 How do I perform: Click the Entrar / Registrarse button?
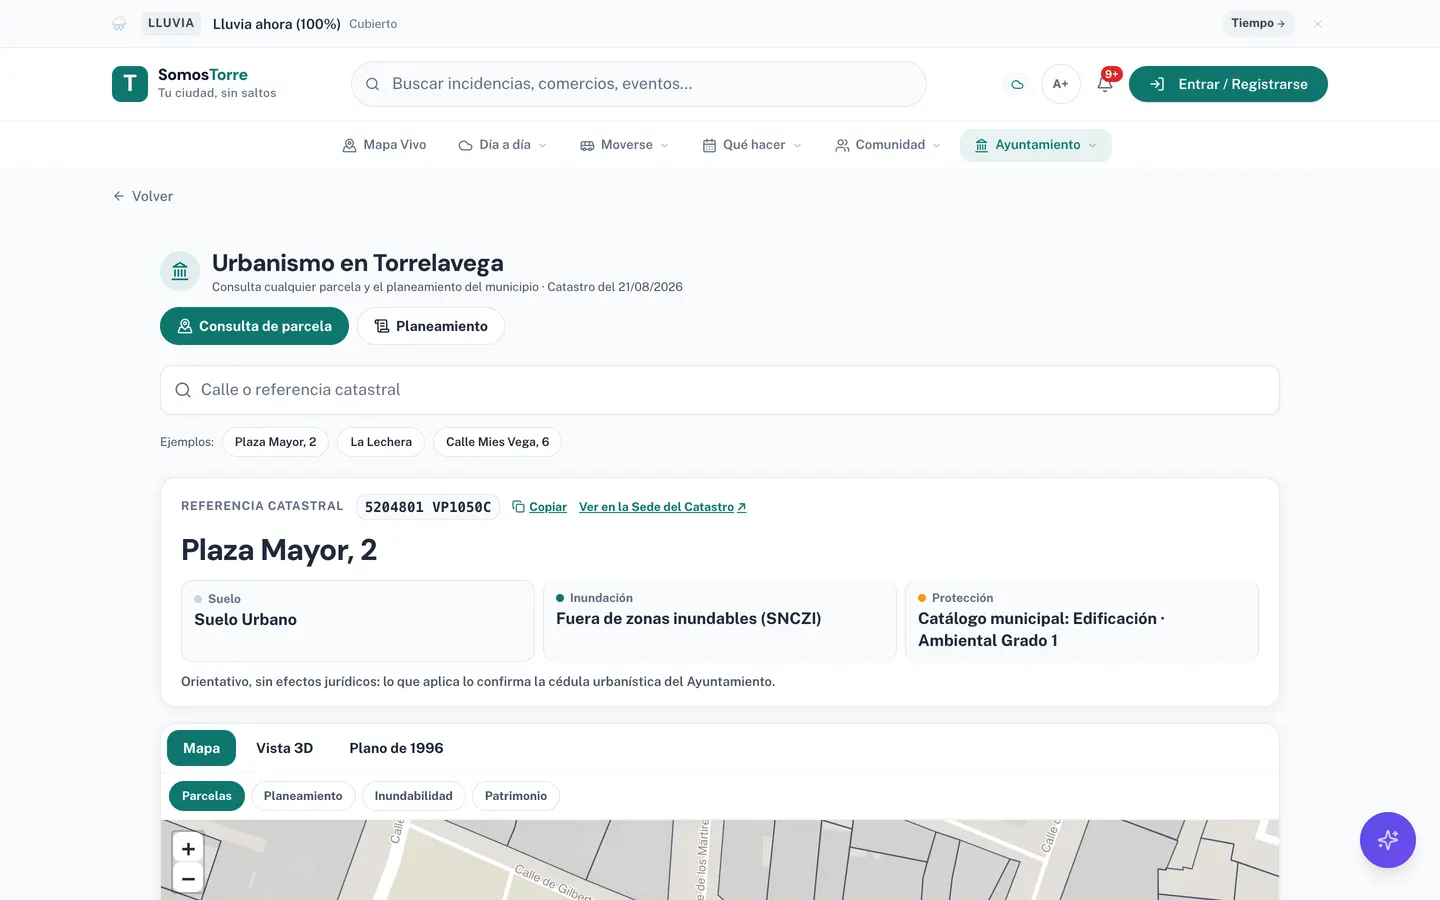(1228, 84)
